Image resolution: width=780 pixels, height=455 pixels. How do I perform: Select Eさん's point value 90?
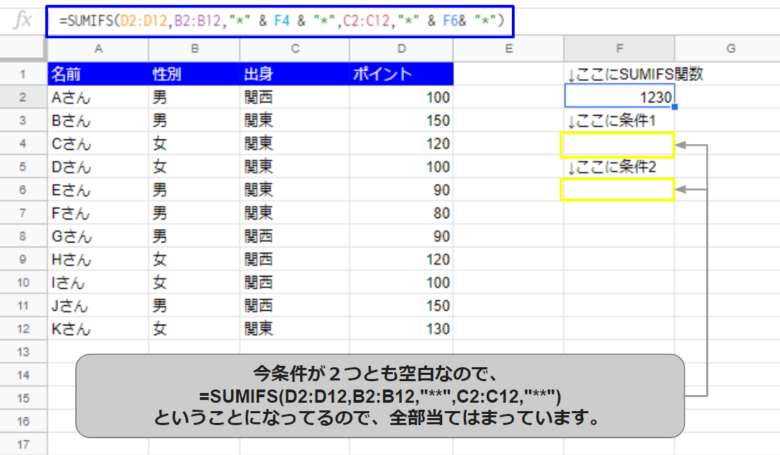401,190
